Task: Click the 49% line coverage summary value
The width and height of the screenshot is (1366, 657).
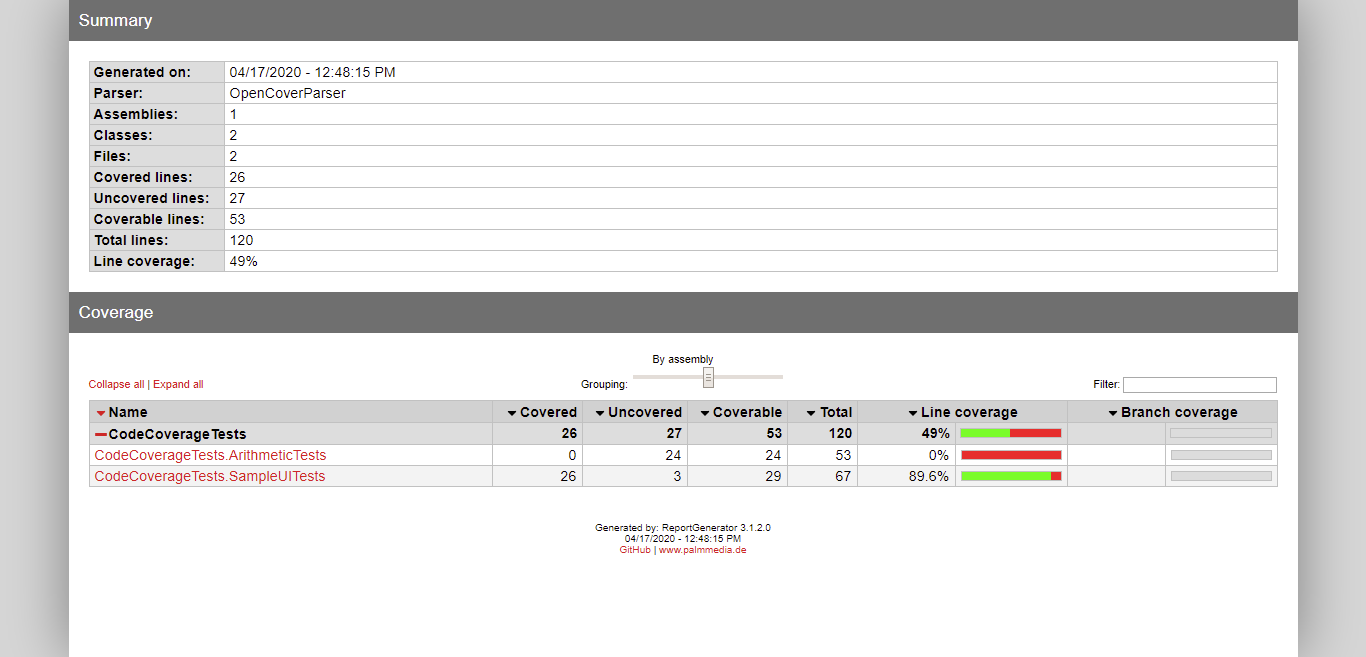Action: [243, 261]
